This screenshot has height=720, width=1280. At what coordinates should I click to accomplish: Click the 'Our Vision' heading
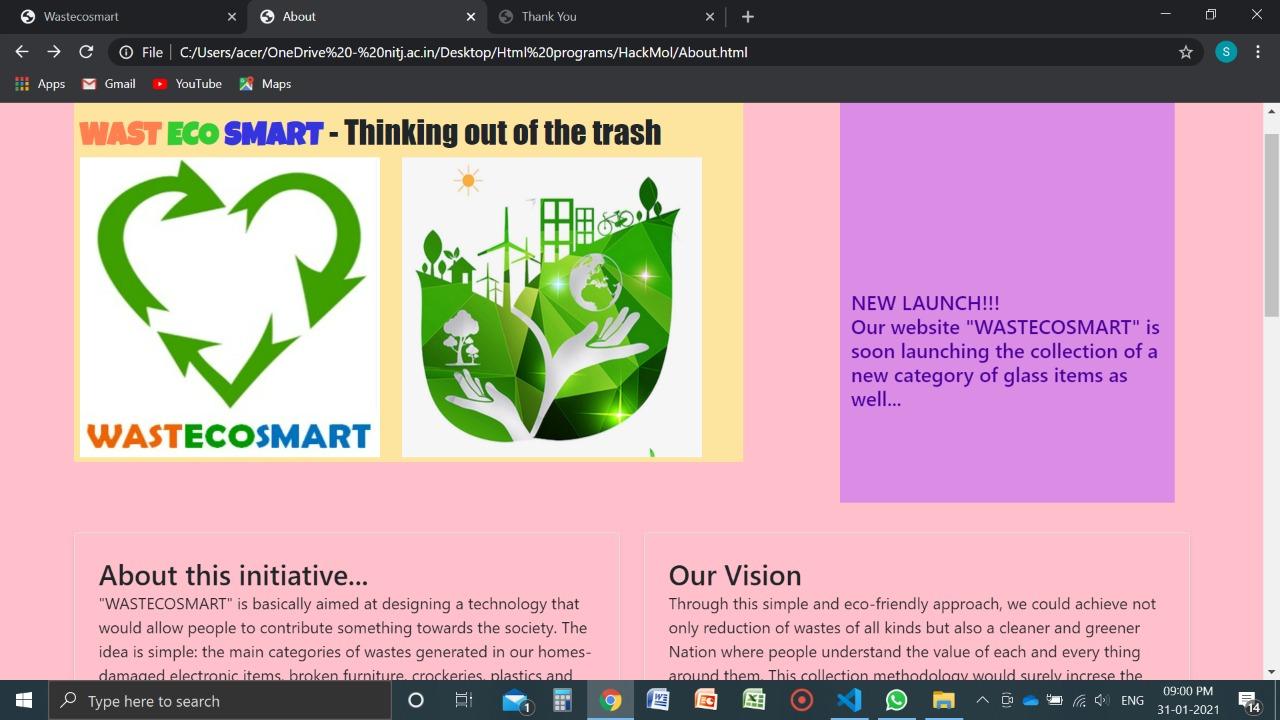(735, 575)
